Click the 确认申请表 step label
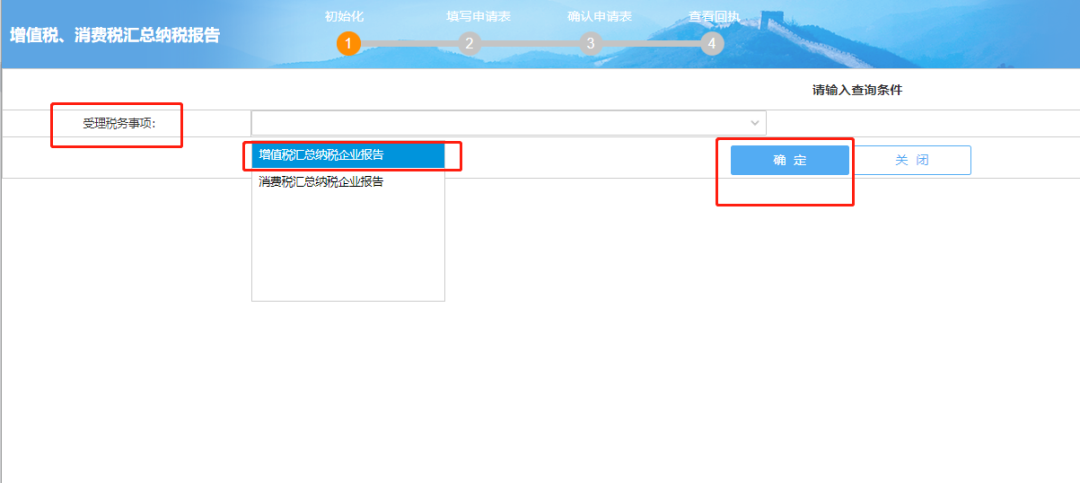This screenshot has height=483, width=1080. 599,17
